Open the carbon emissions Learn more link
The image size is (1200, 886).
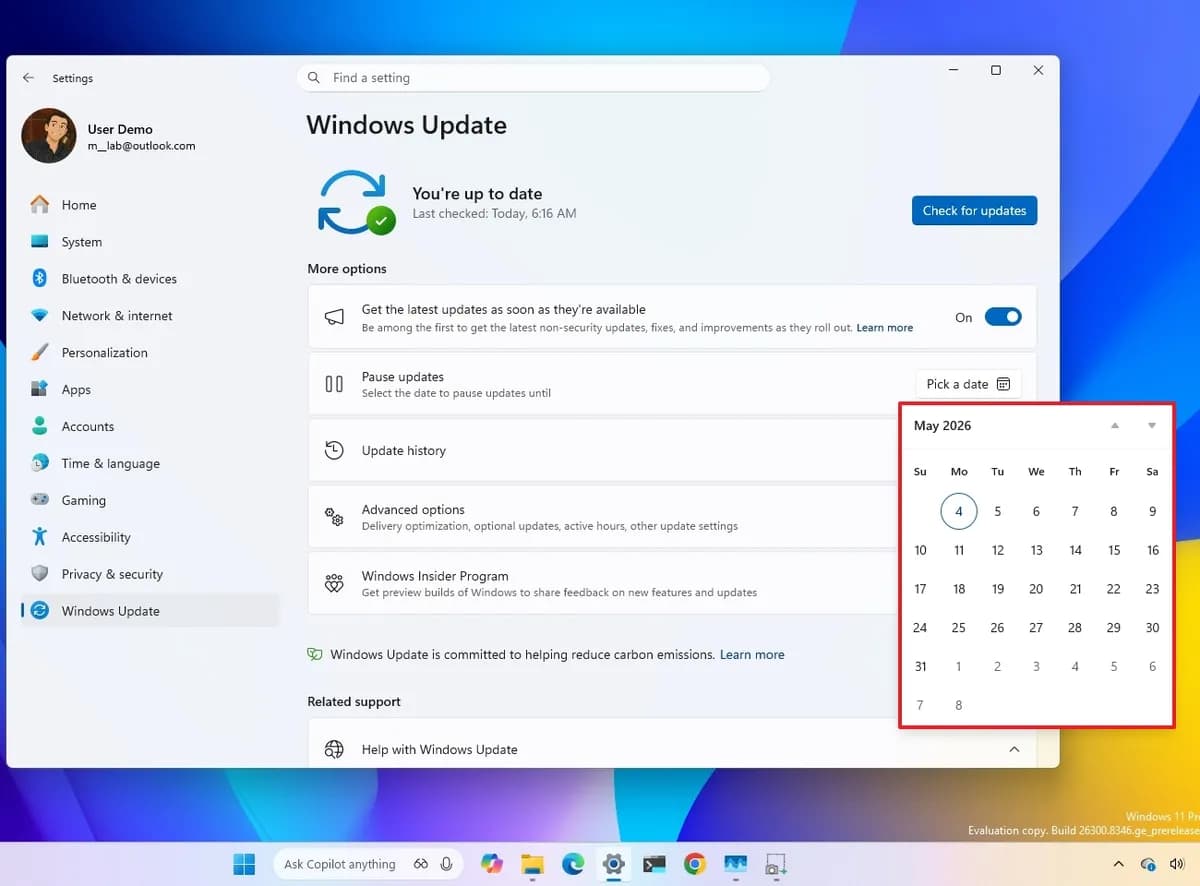click(x=752, y=655)
